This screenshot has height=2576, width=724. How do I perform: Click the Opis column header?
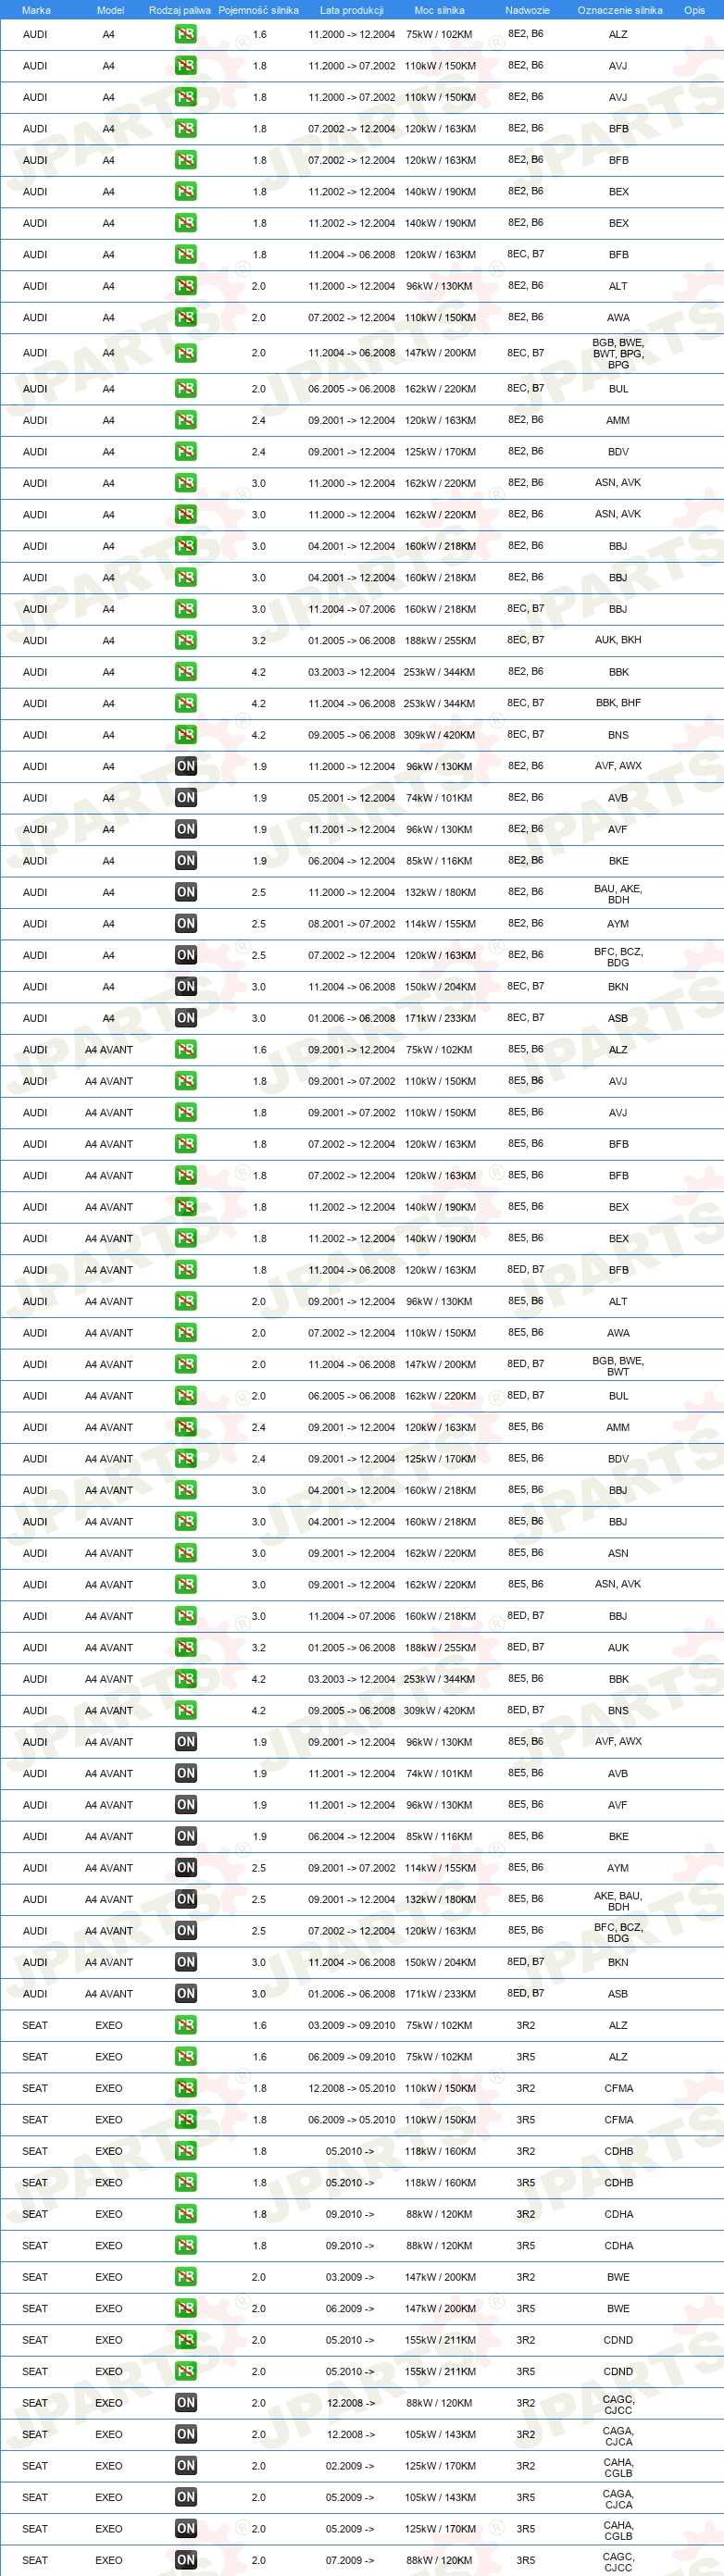(694, 10)
